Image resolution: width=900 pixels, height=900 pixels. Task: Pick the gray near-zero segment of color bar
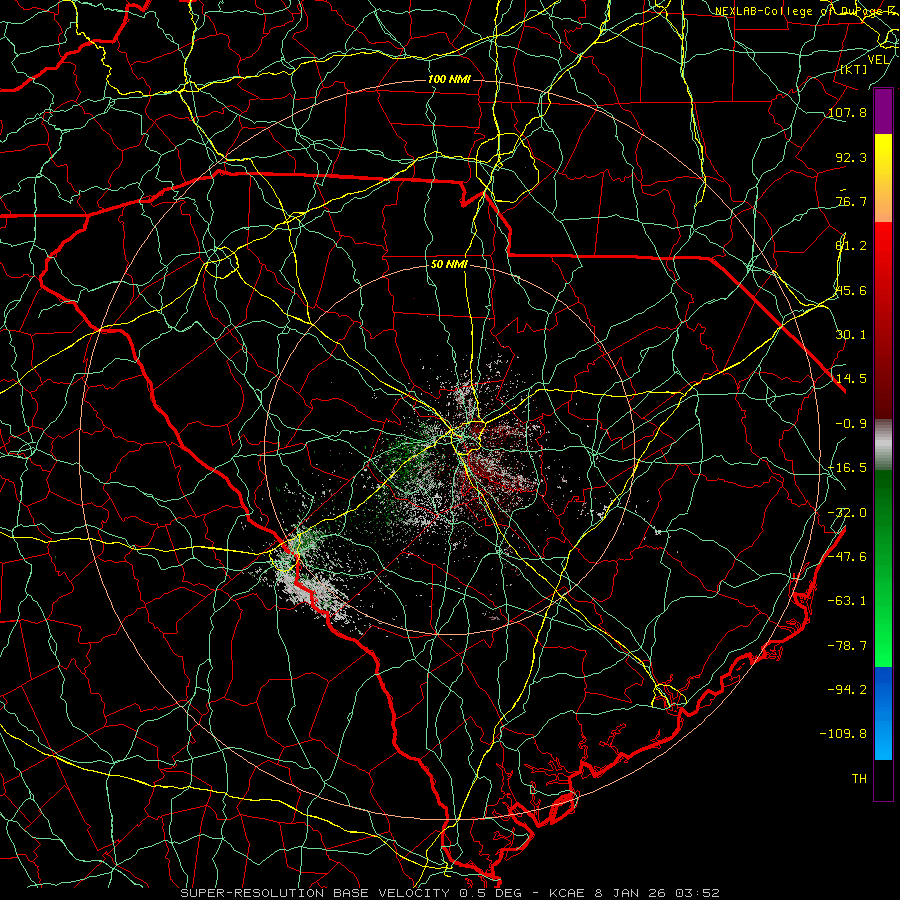pyautogui.click(x=883, y=445)
